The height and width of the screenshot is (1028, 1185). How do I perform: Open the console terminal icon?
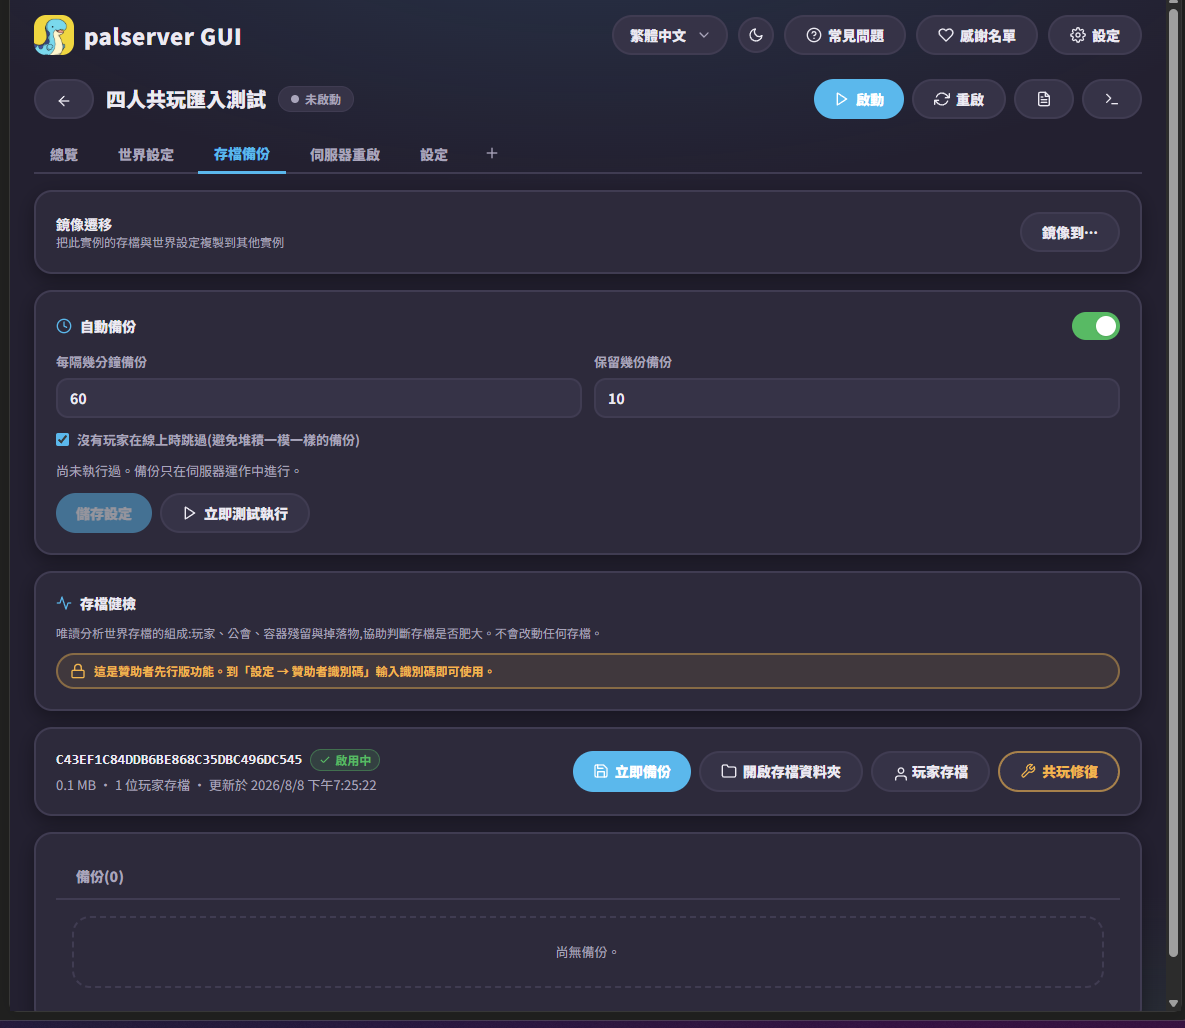click(1112, 100)
